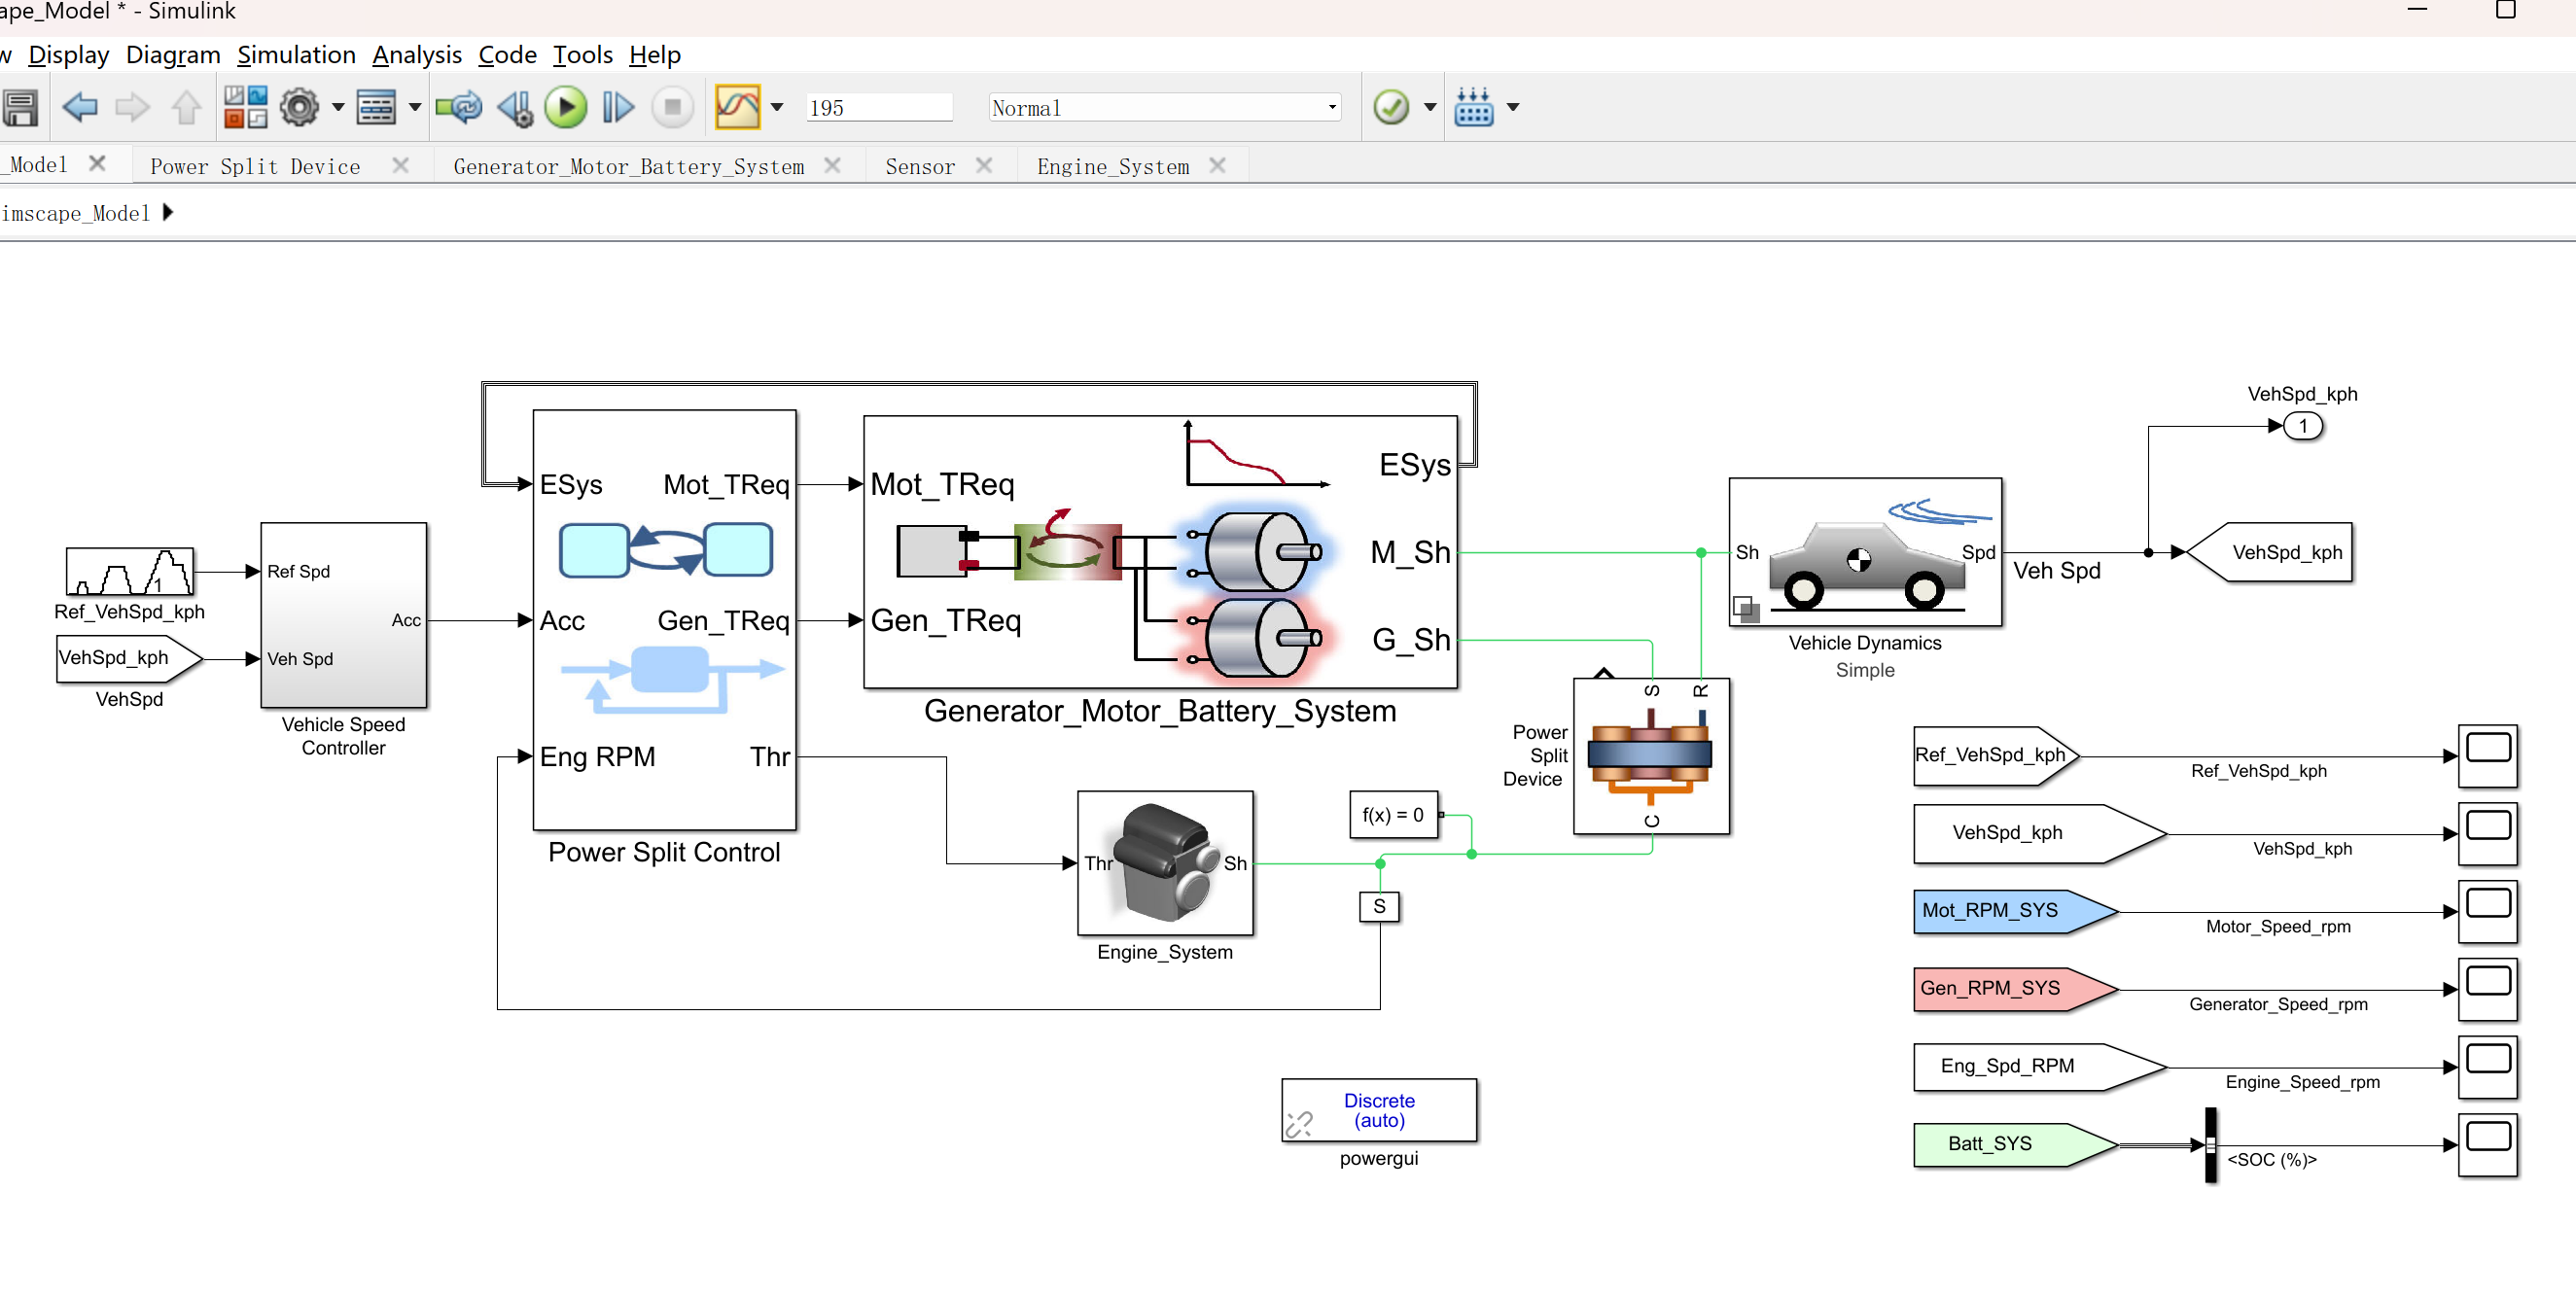Switch to the Engine_System tab
This screenshot has width=2576, height=1297.
click(x=1113, y=165)
